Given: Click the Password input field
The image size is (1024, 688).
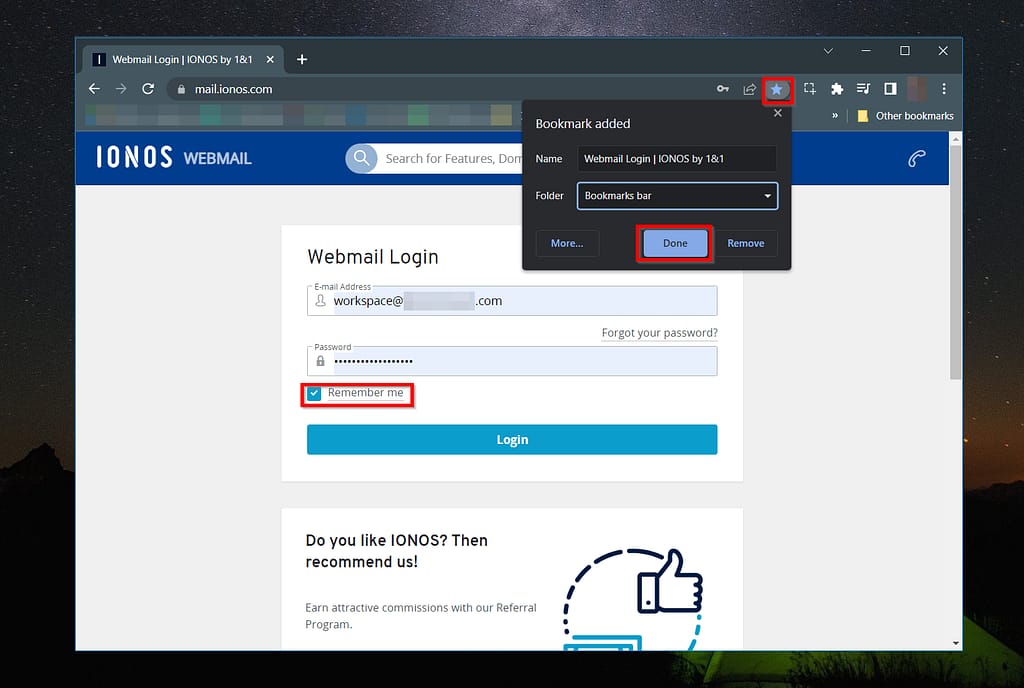Looking at the screenshot, I should pos(512,361).
